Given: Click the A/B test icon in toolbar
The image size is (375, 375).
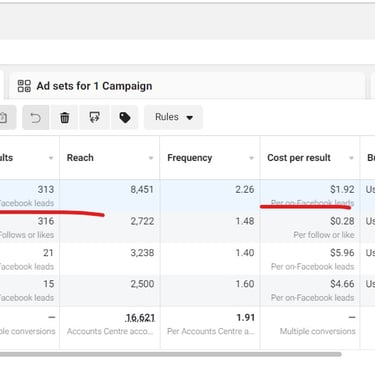Looking at the screenshot, I should click(95, 117).
